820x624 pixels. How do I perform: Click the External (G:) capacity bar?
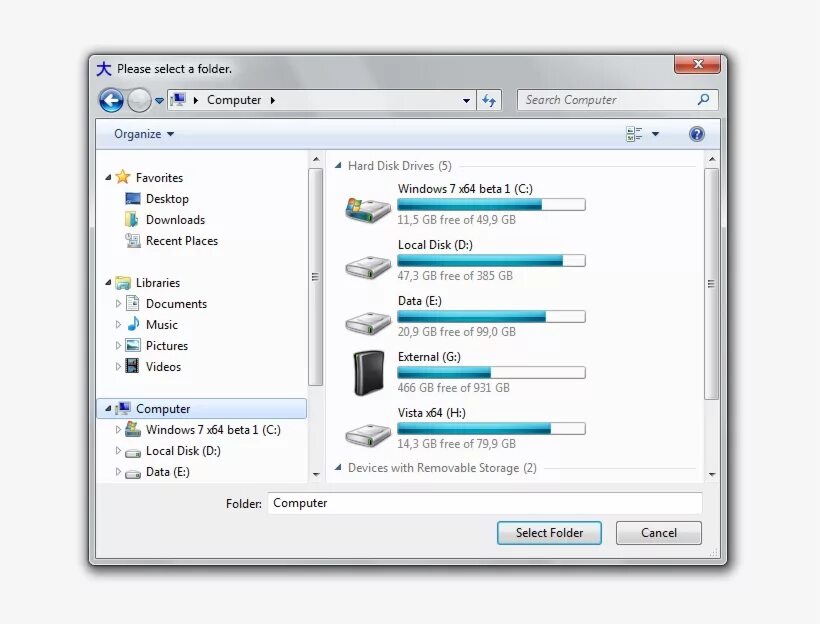491,372
